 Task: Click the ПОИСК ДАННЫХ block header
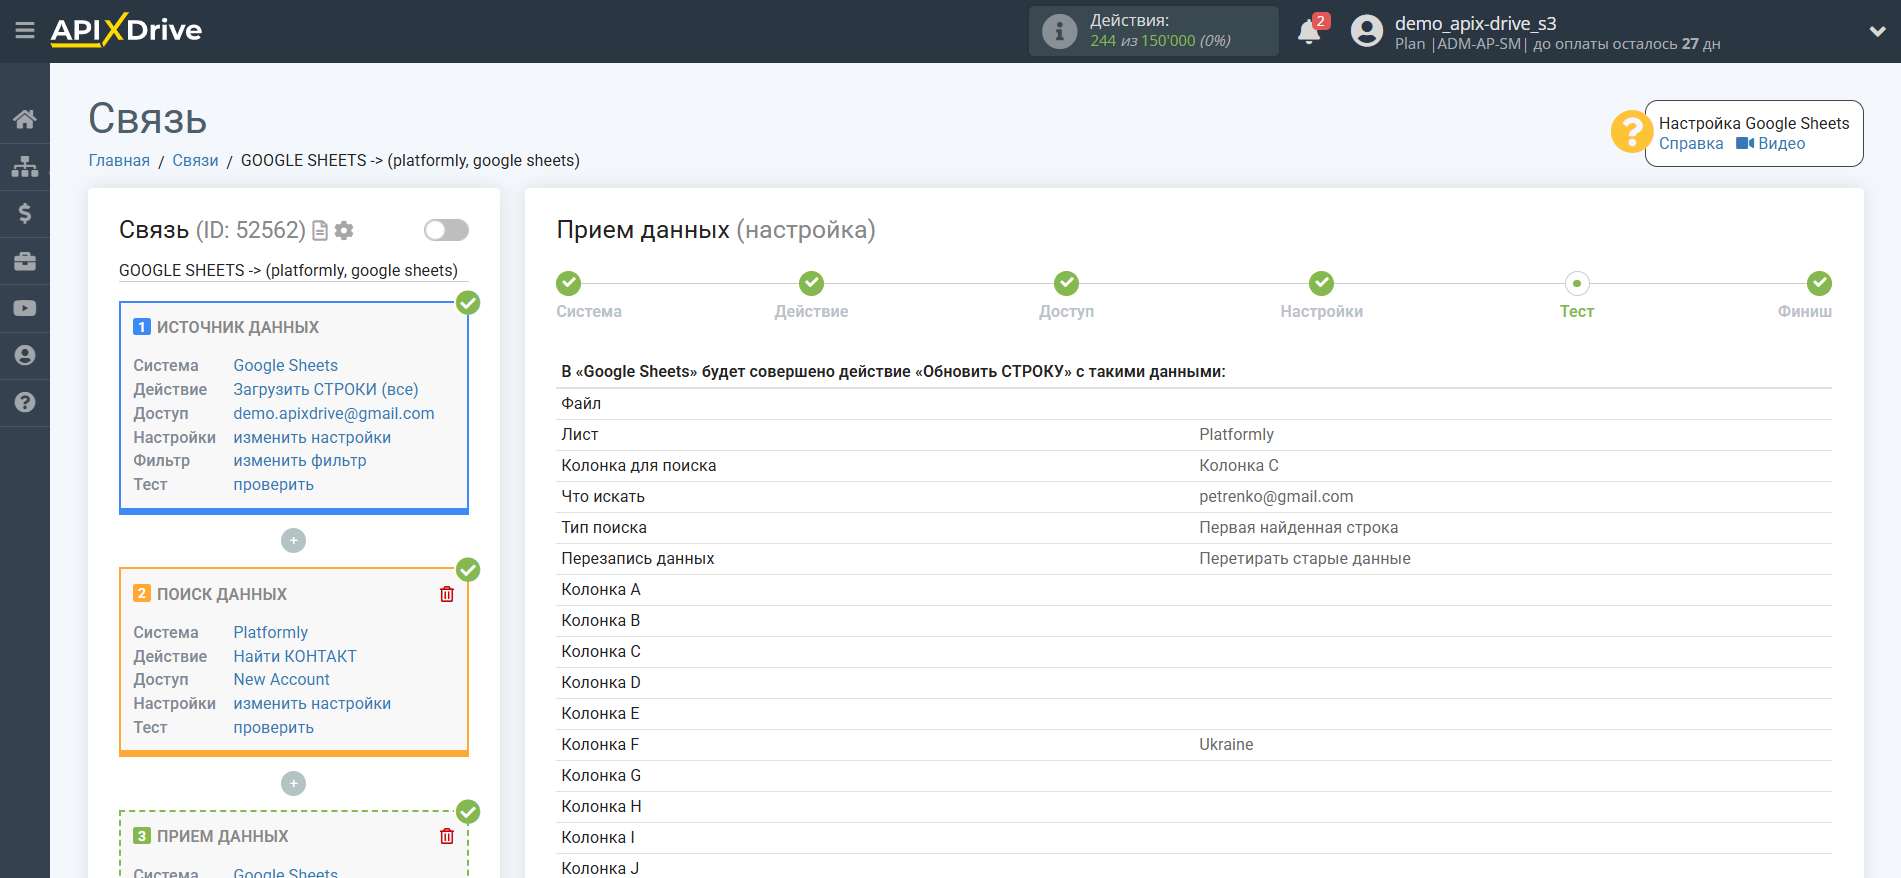[x=222, y=594]
